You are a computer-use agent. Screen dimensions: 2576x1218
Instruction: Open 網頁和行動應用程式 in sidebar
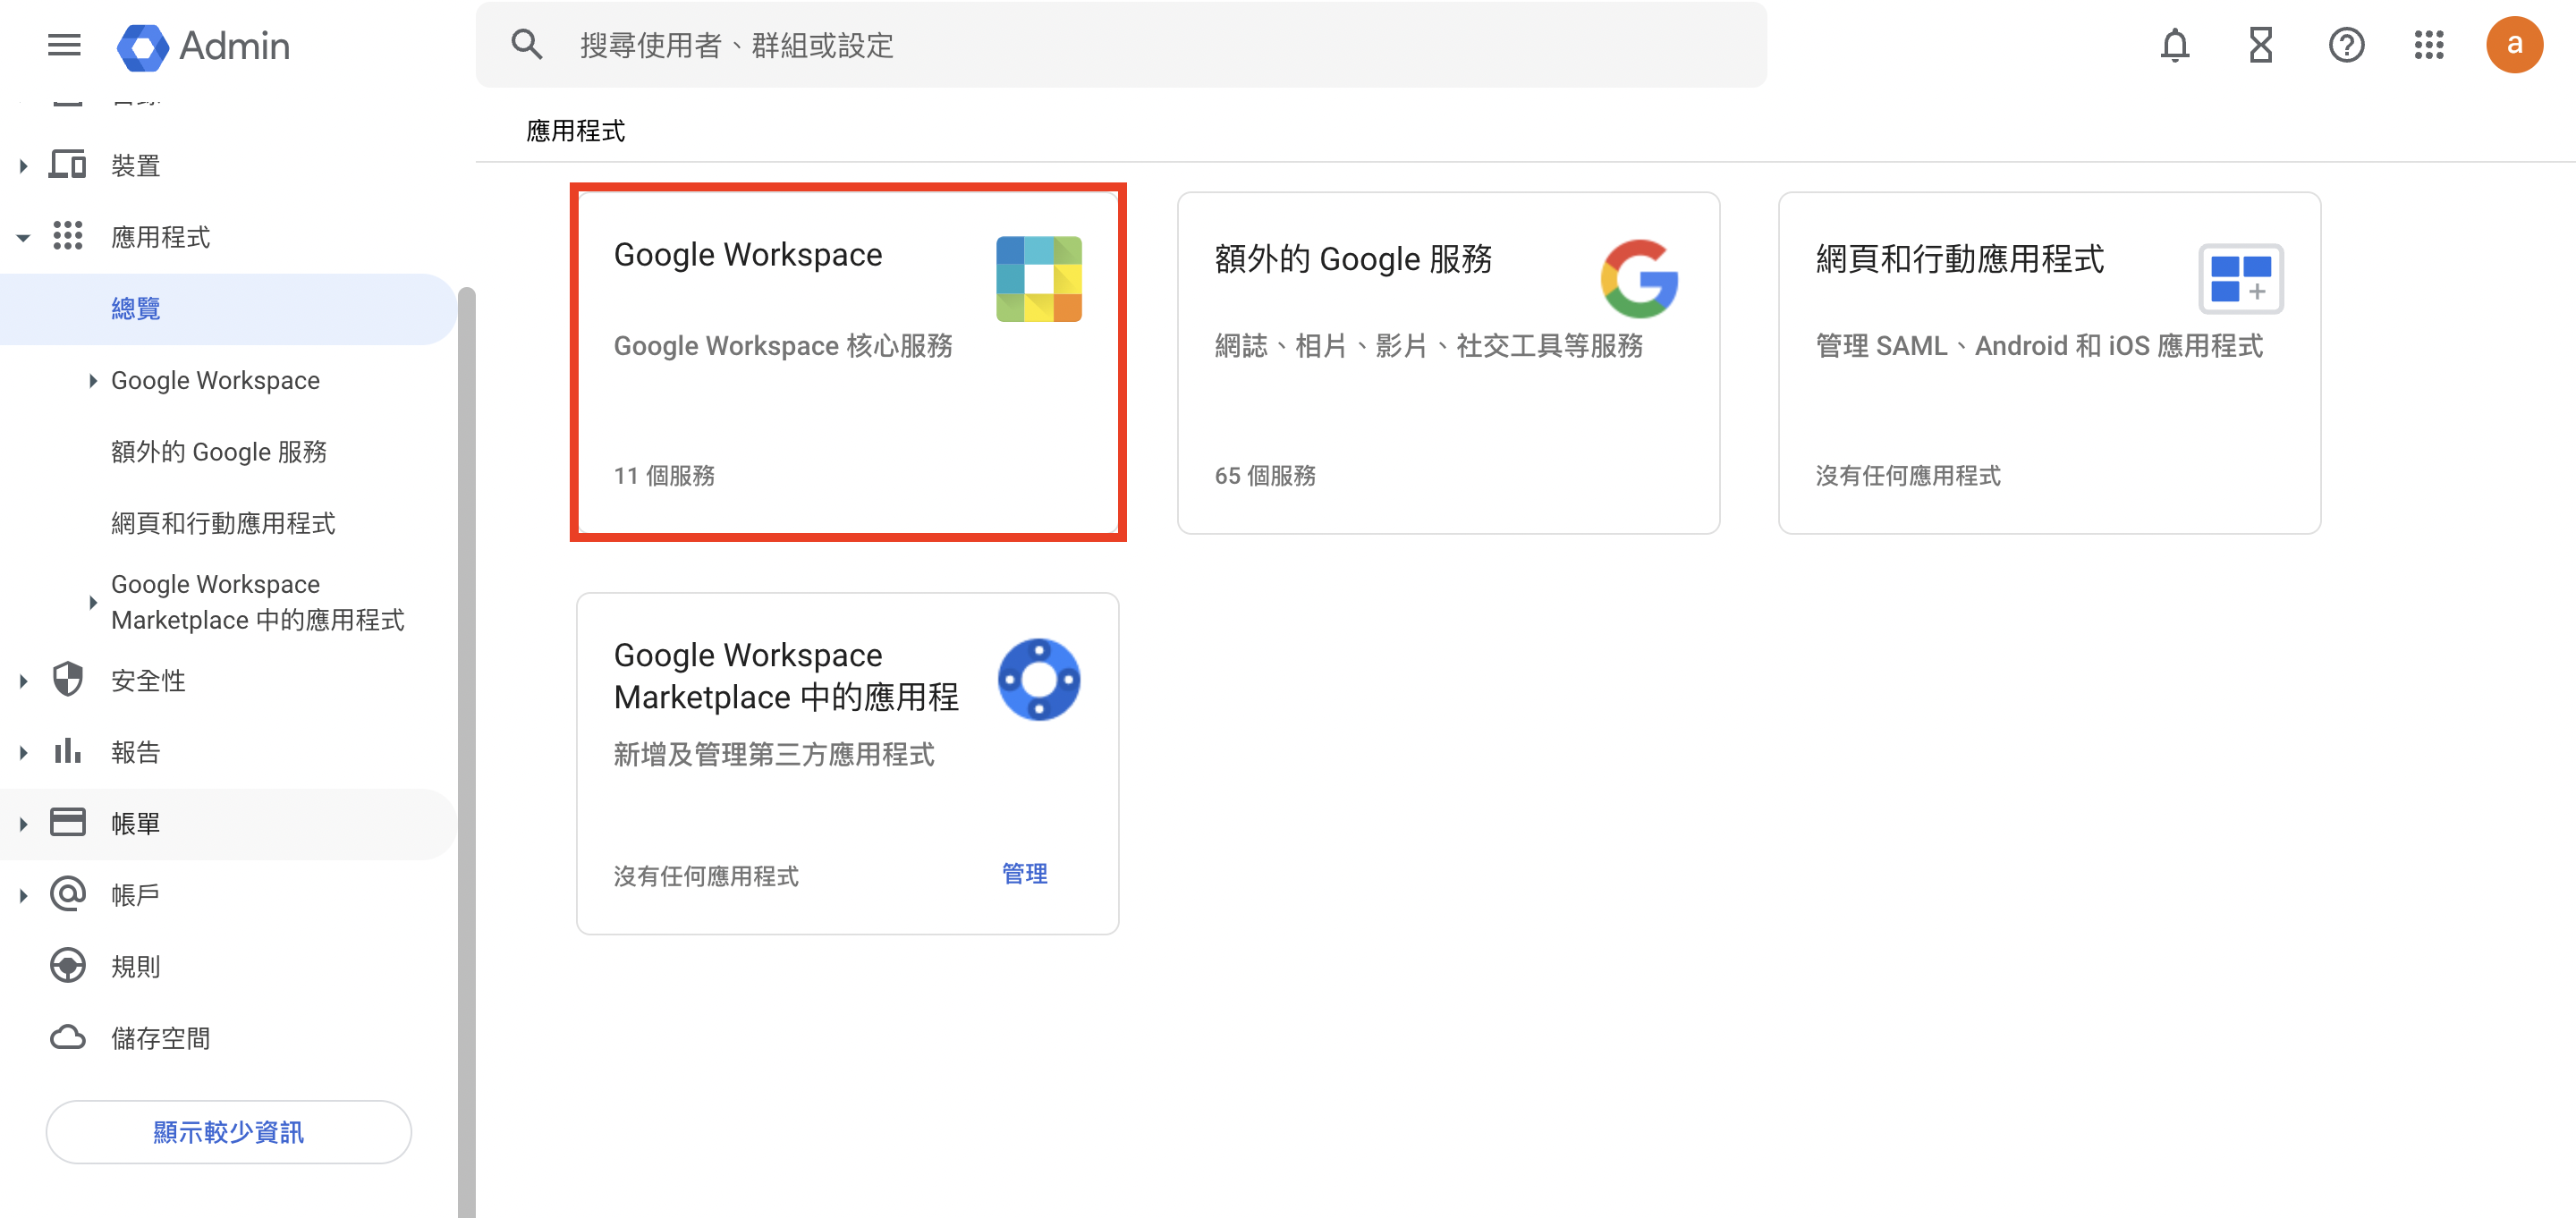coord(223,523)
